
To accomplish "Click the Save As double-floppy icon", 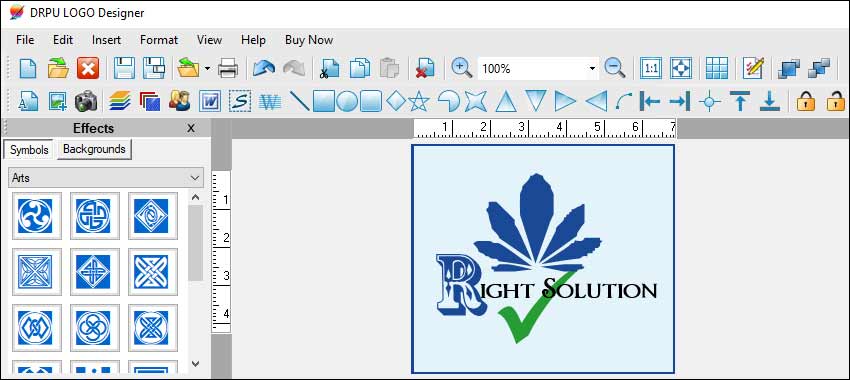I will 154,69.
